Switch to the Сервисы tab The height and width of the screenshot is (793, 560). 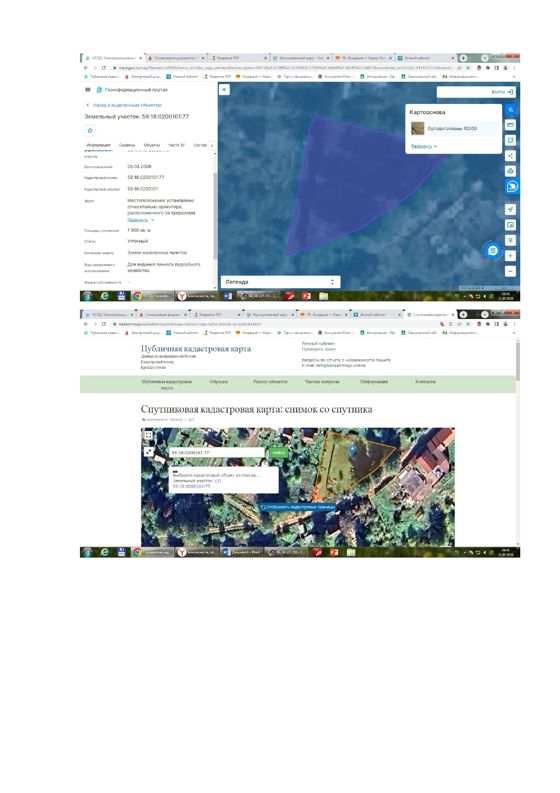coord(126,145)
